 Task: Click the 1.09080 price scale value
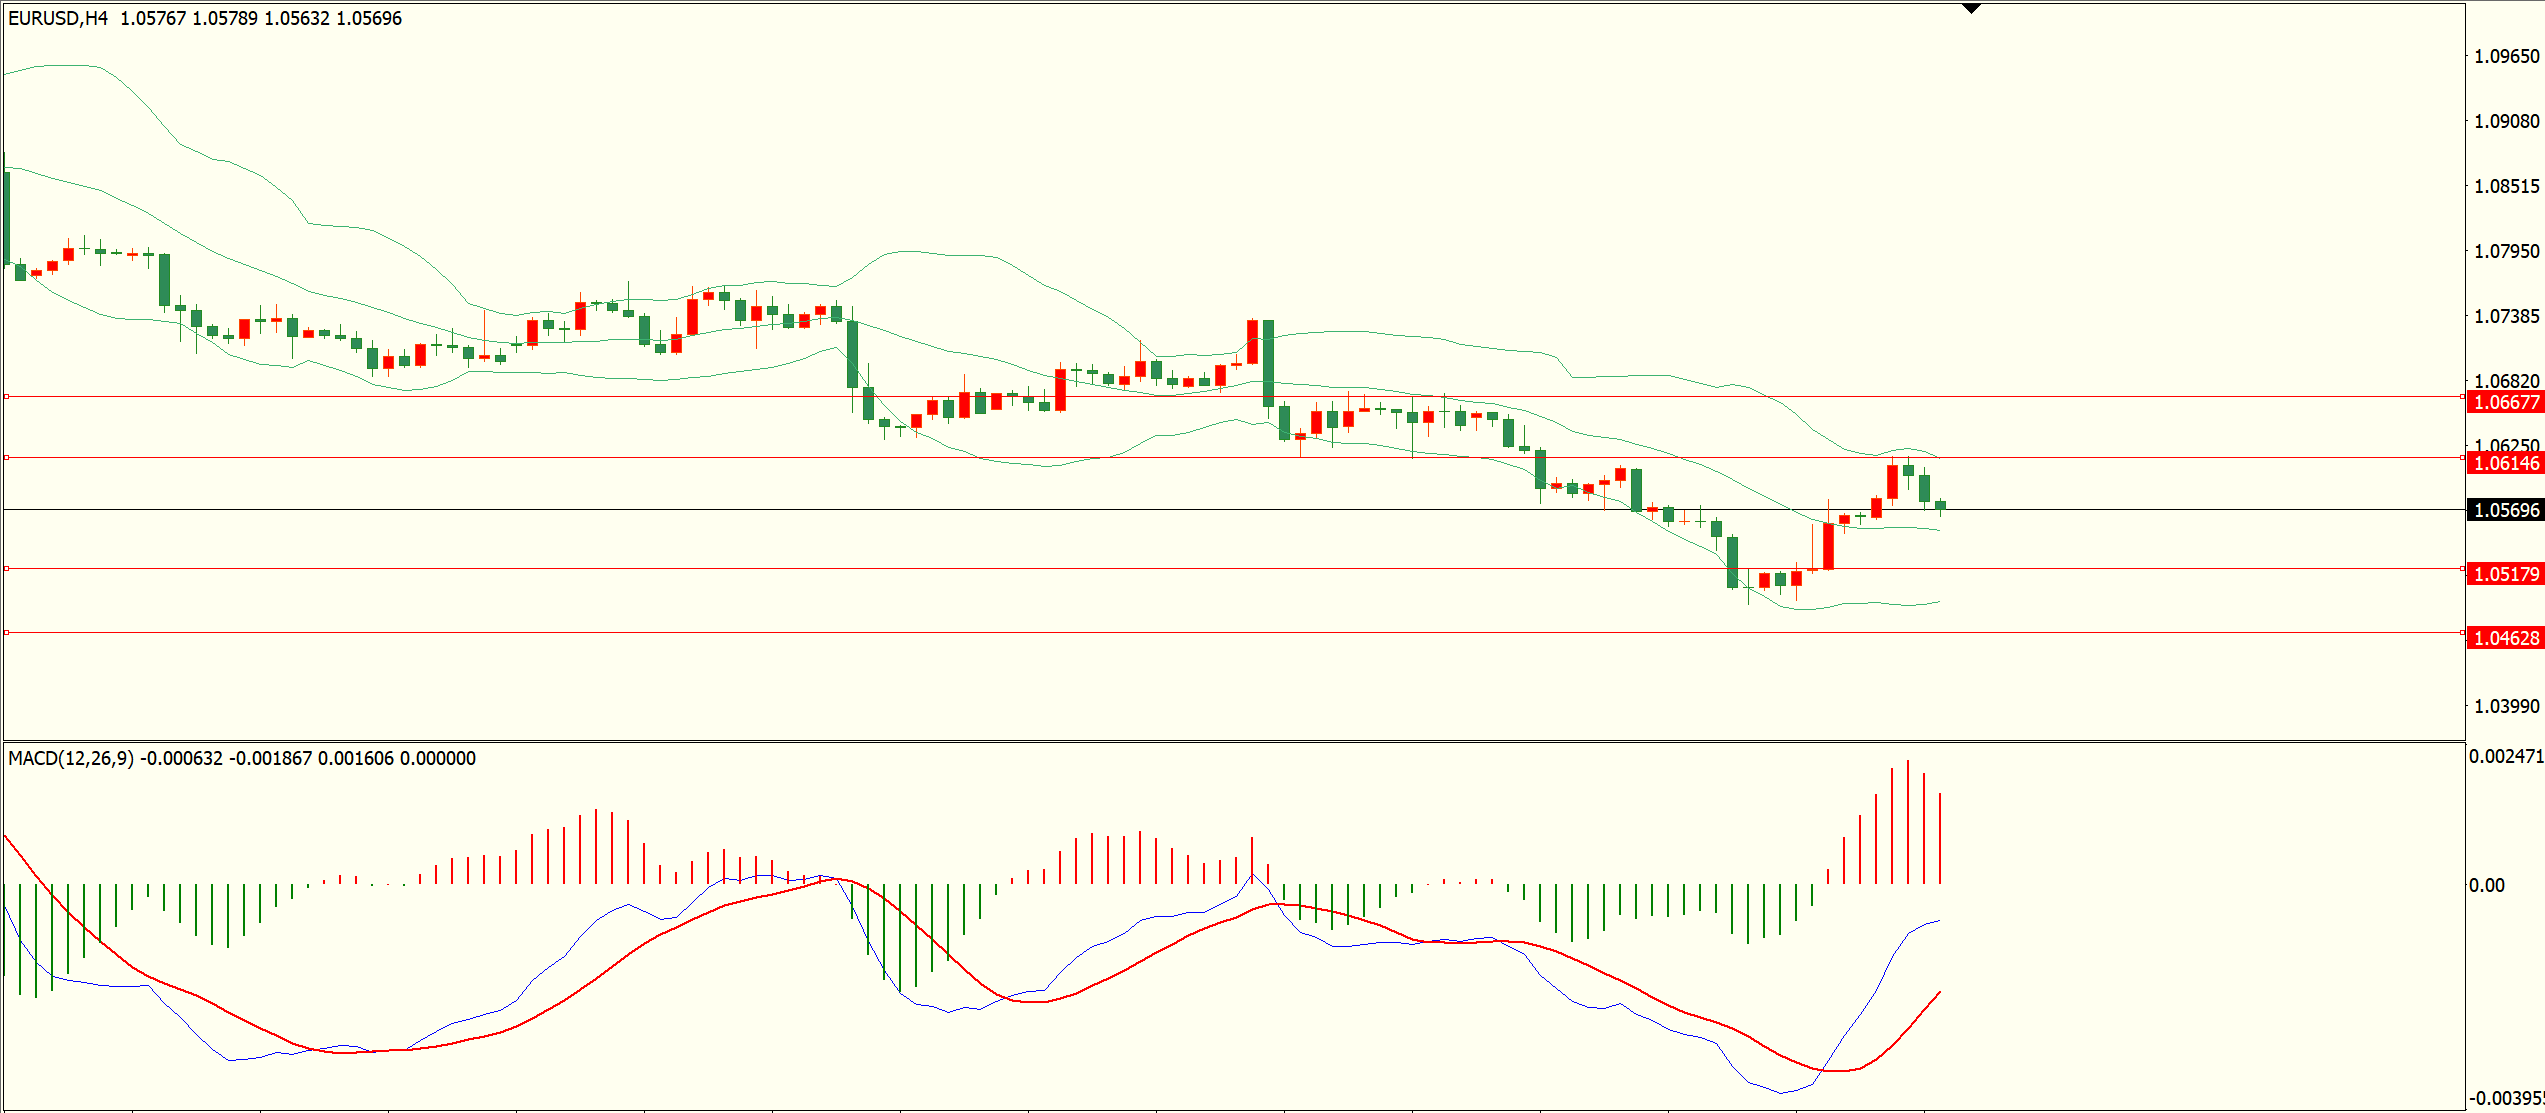coord(2506,121)
